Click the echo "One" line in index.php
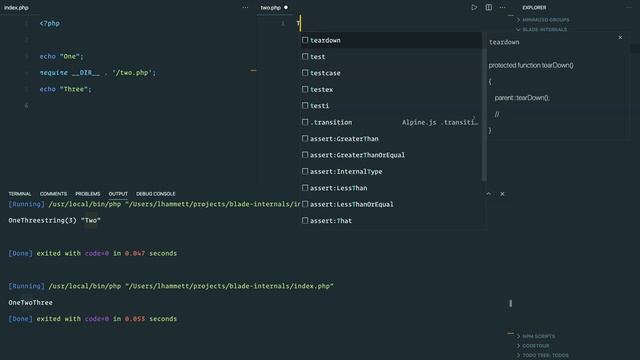Viewport: 640px width, 360px height. point(61,56)
